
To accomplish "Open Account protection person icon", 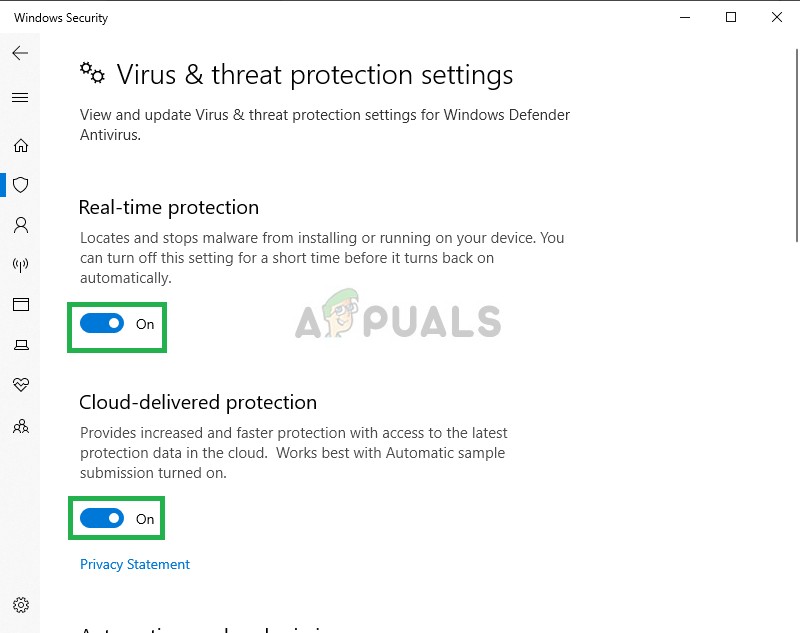I will tap(20, 225).
